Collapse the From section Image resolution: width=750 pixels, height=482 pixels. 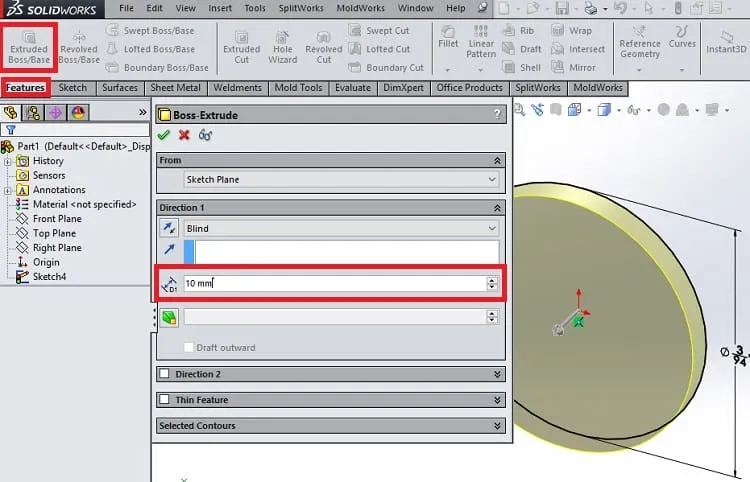[x=497, y=161]
